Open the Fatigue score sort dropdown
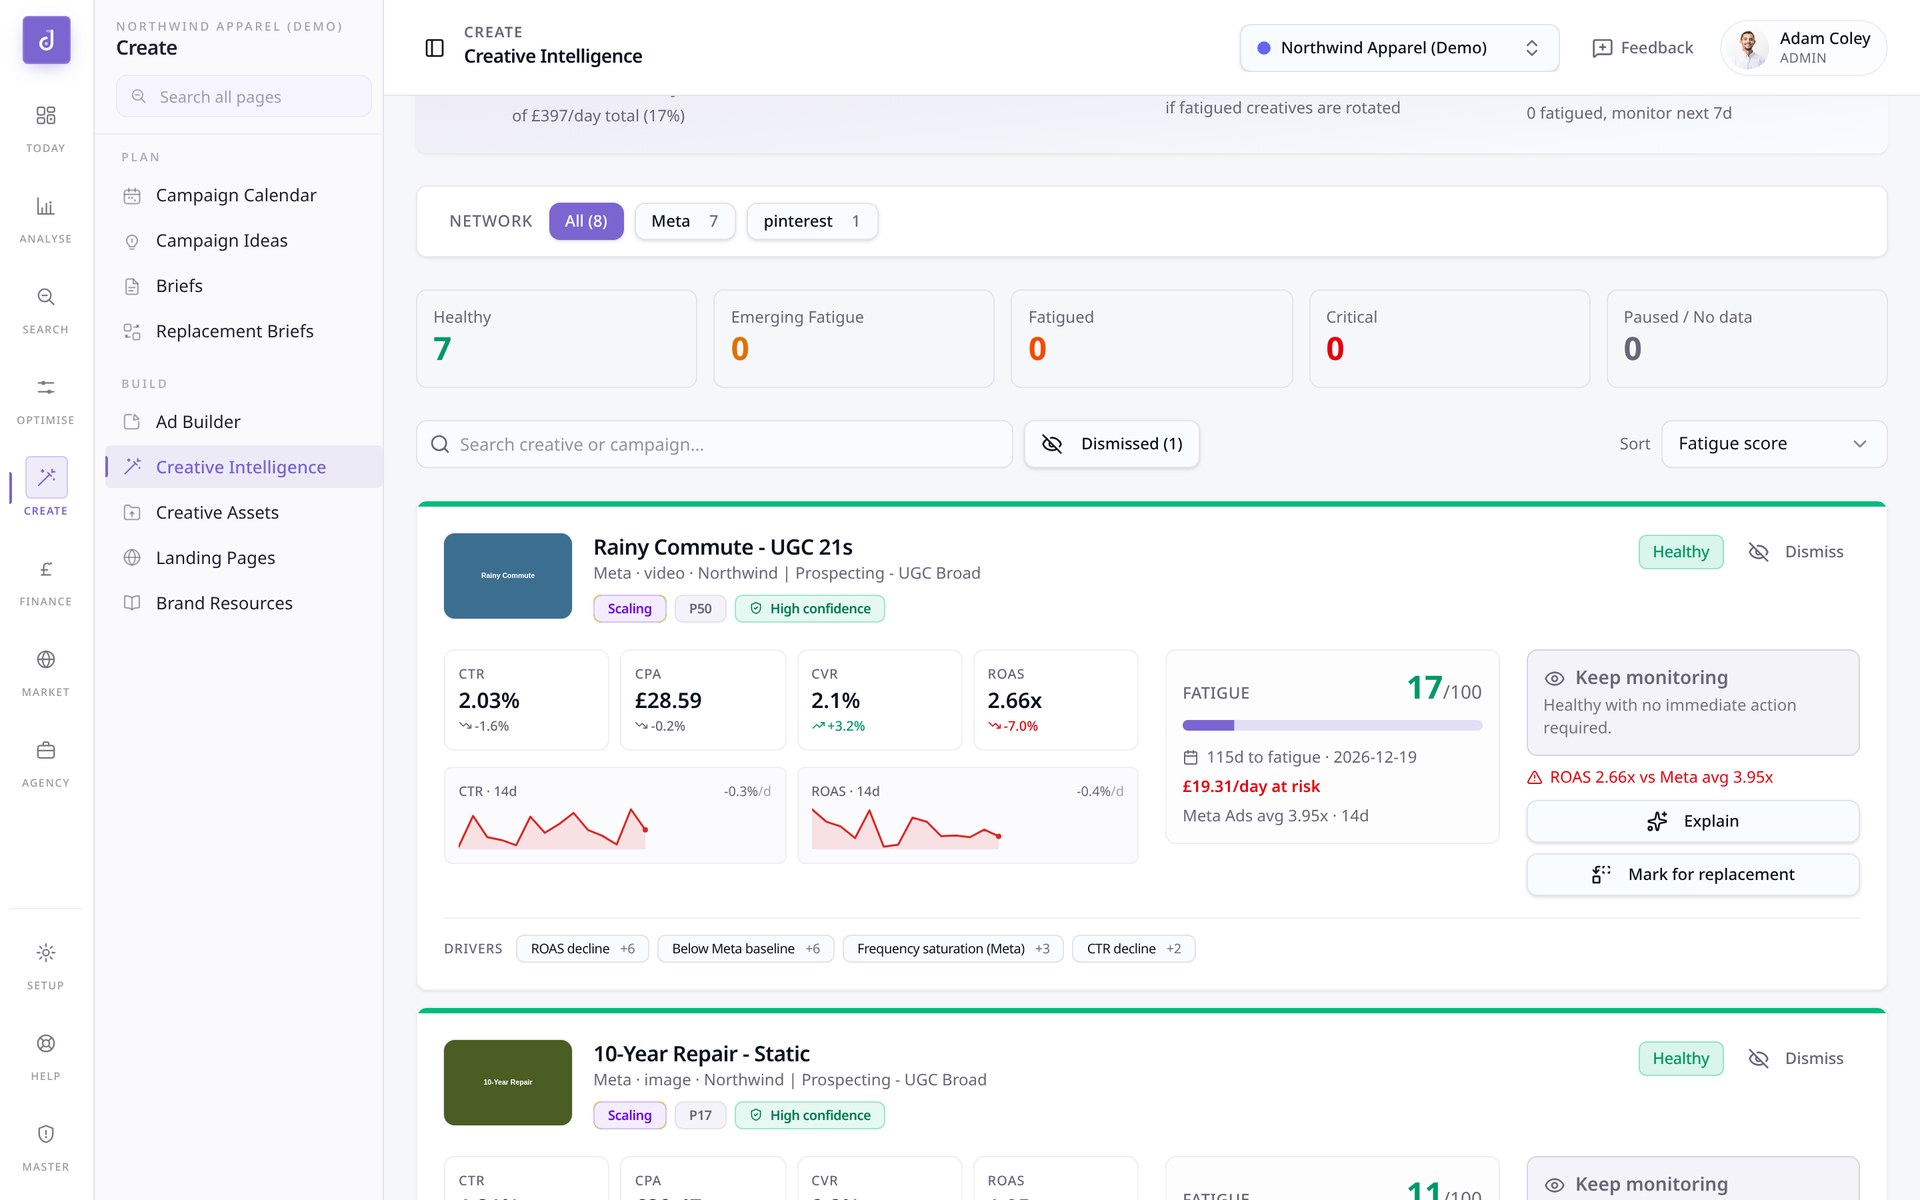The width and height of the screenshot is (1920, 1200). click(1774, 444)
